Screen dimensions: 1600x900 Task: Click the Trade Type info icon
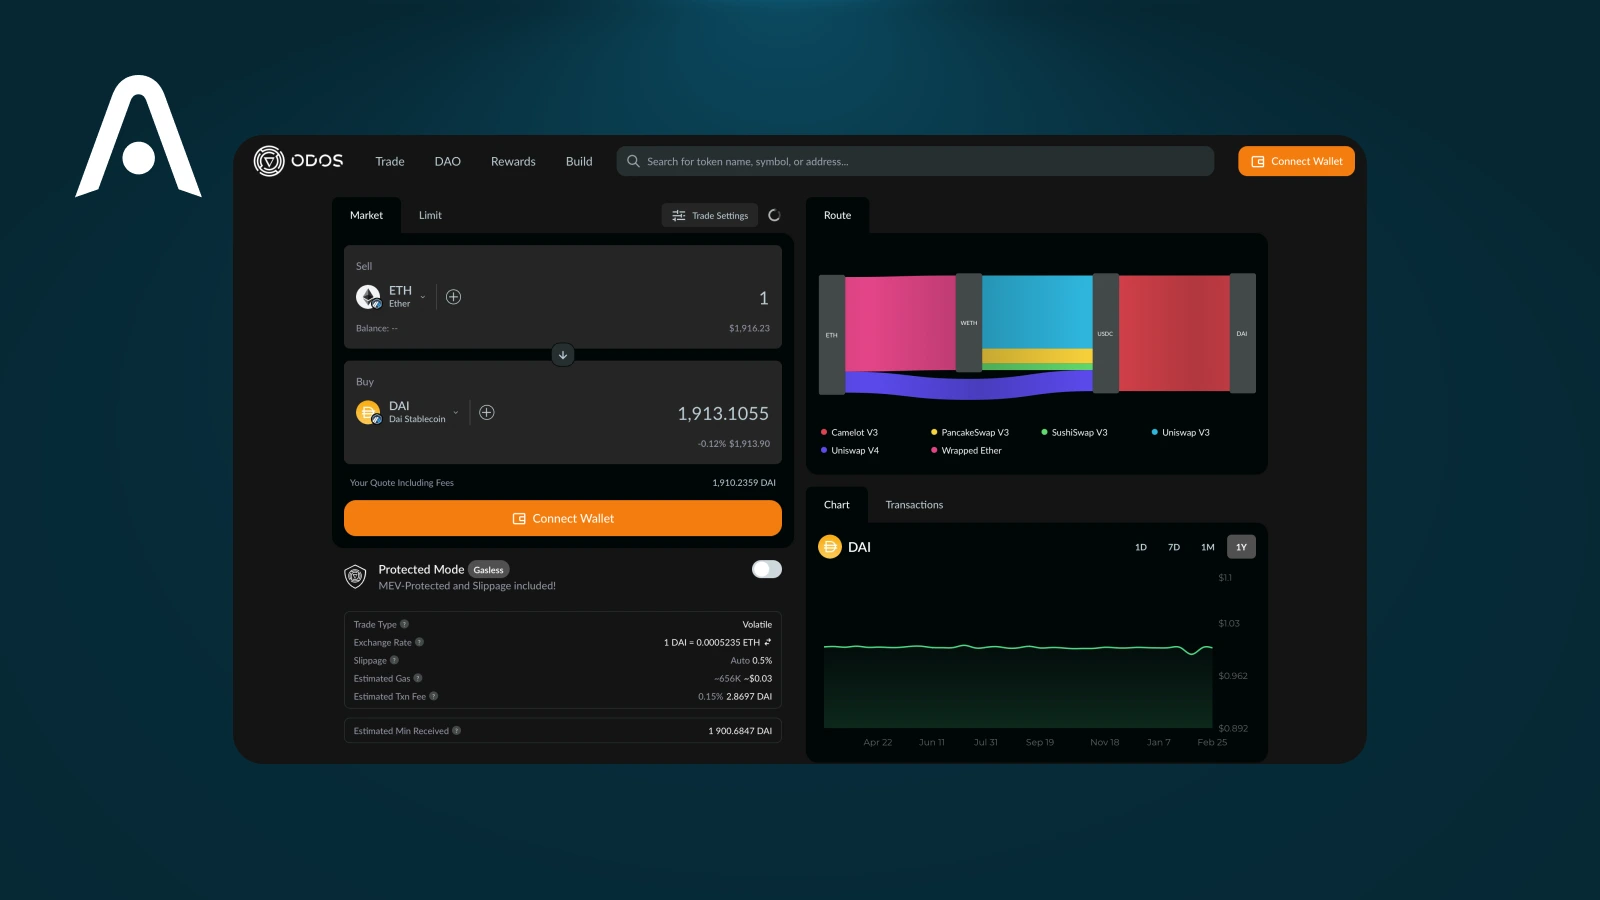pyautogui.click(x=405, y=624)
